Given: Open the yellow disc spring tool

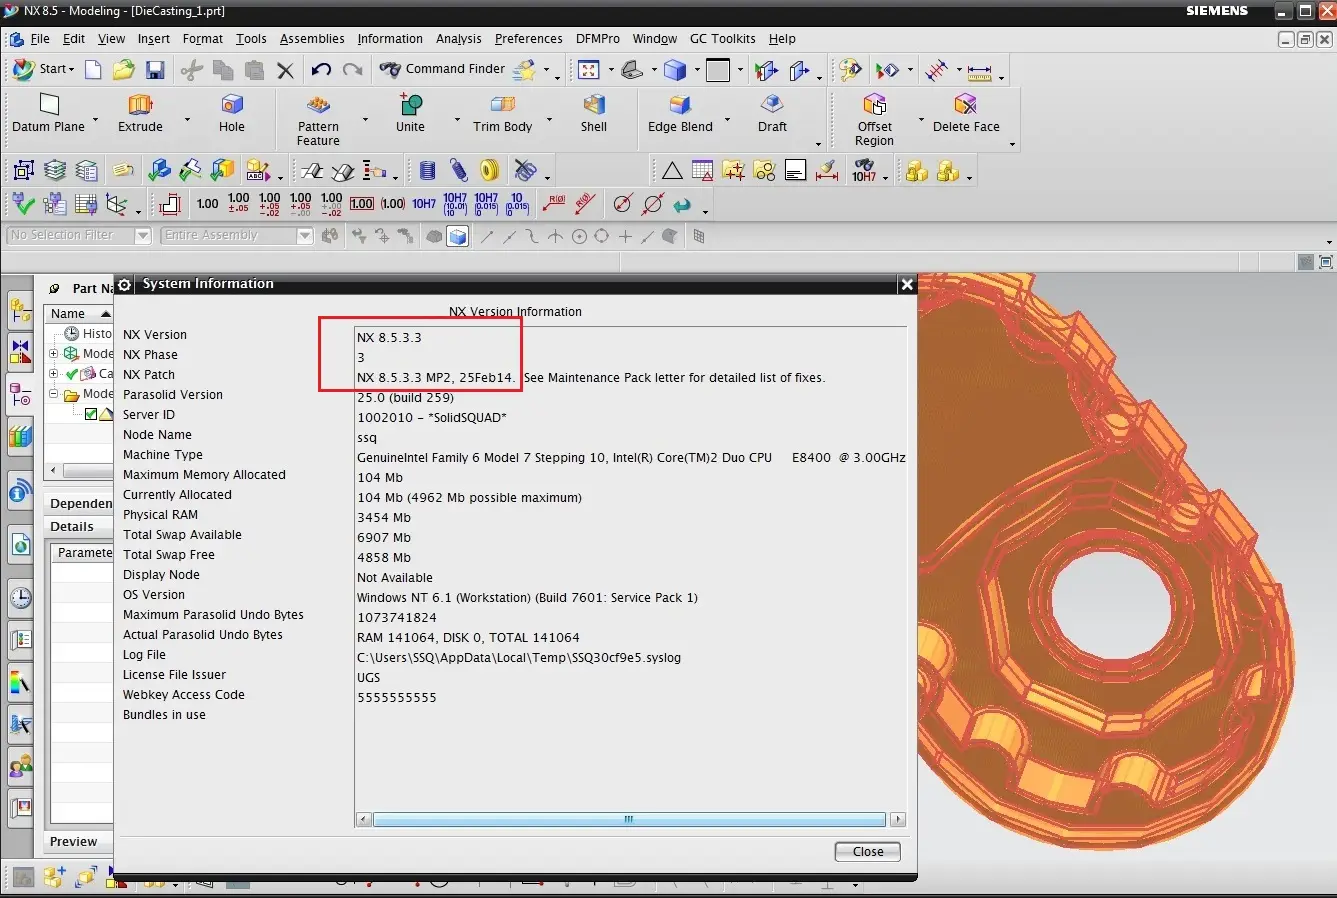Looking at the screenshot, I should 490,171.
